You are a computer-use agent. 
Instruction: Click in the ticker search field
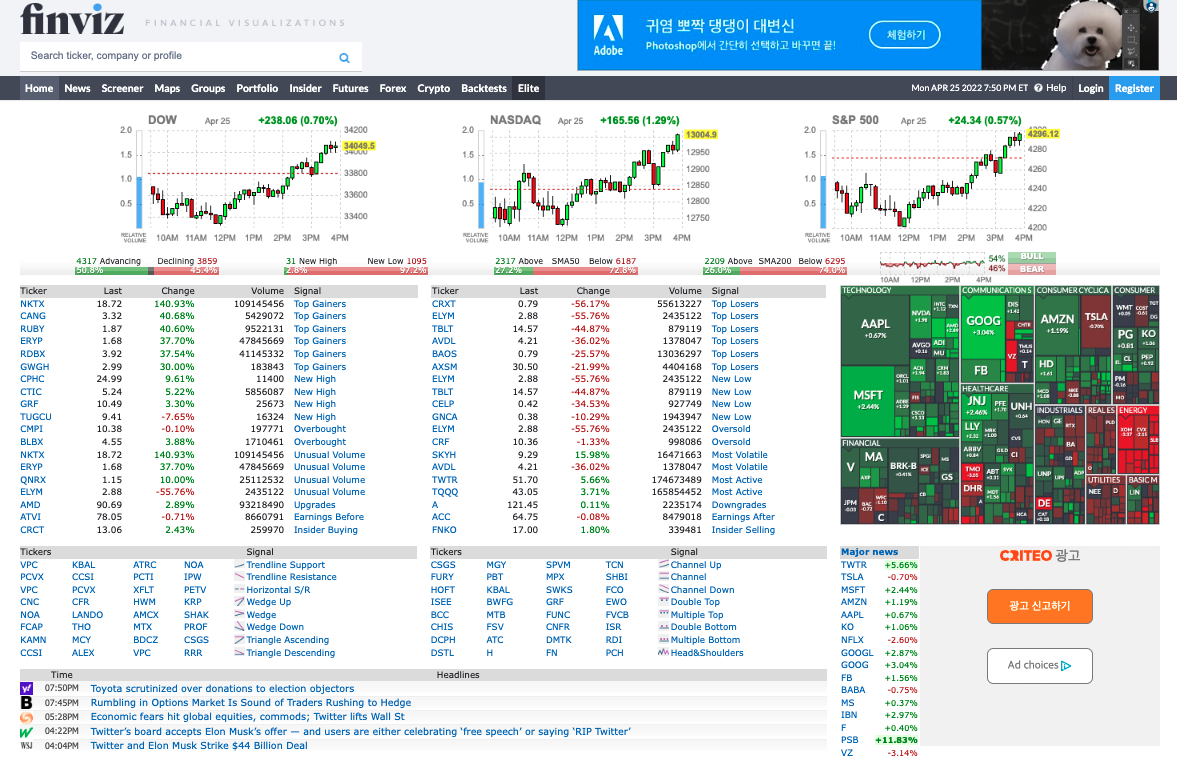click(180, 56)
